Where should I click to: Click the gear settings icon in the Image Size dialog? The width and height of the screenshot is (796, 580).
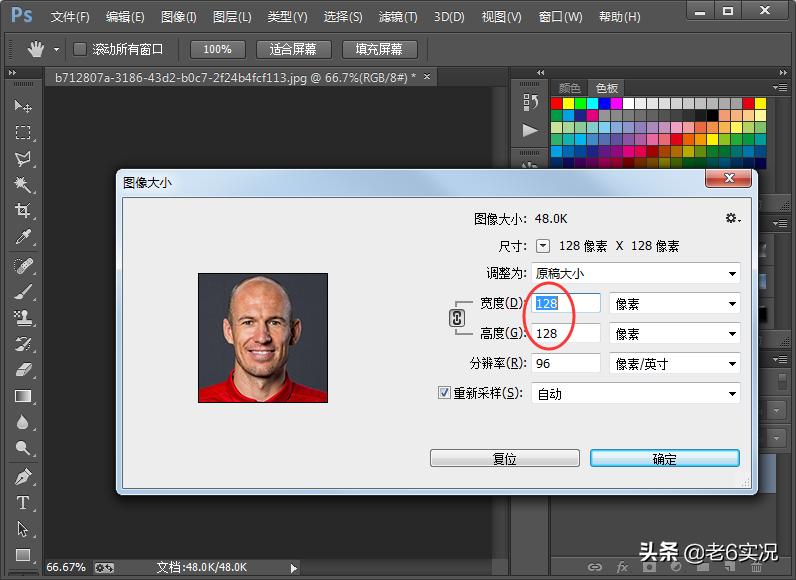(732, 218)
